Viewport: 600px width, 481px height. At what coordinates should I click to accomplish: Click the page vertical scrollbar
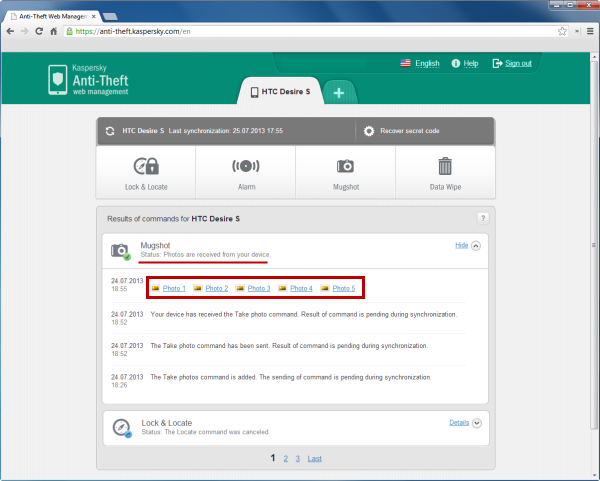pyautogui.click(x=594, y=245)
